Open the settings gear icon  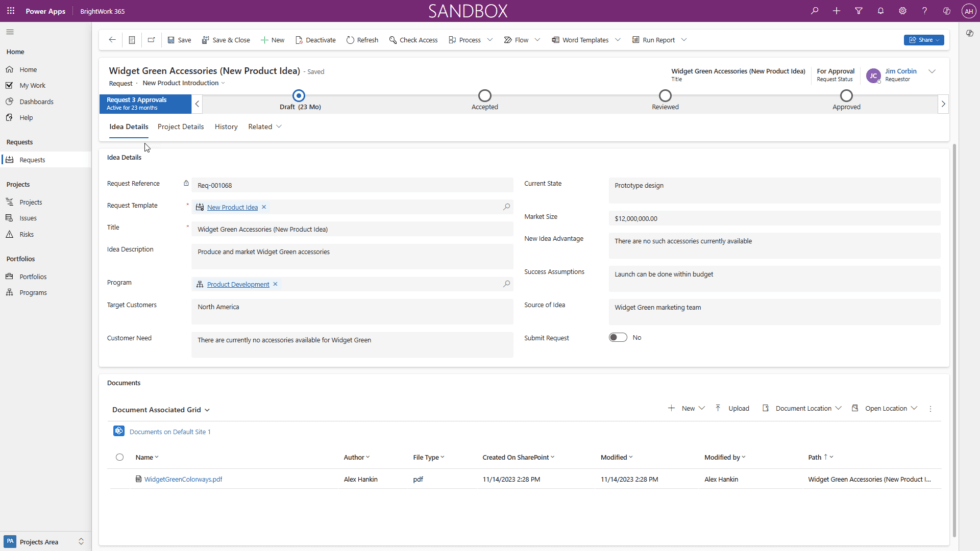902,11
